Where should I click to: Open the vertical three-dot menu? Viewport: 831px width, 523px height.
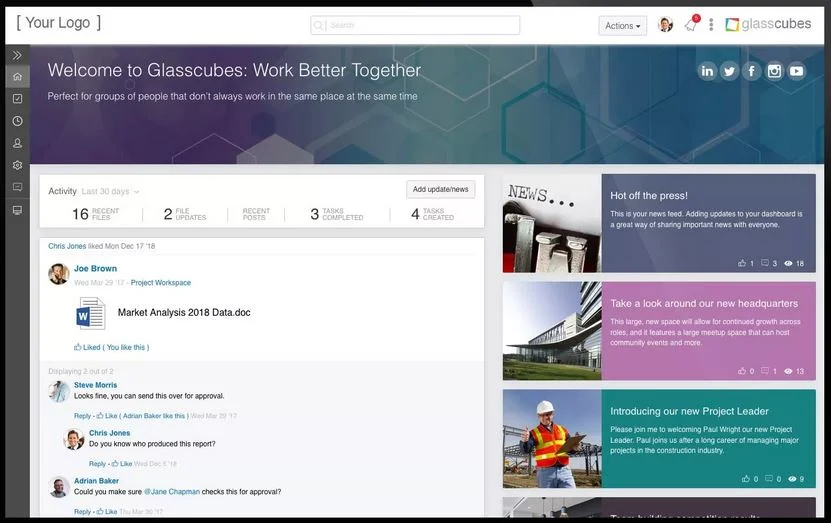(711, 24)
